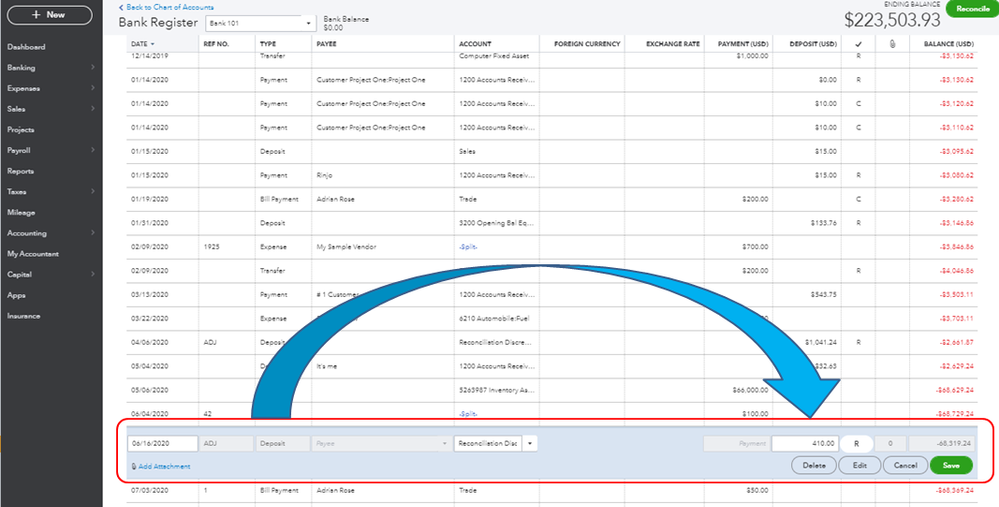Screen dimensions: 999x507
Task: Click the reconcile checkmark column header icon
Action: [858, 44]
